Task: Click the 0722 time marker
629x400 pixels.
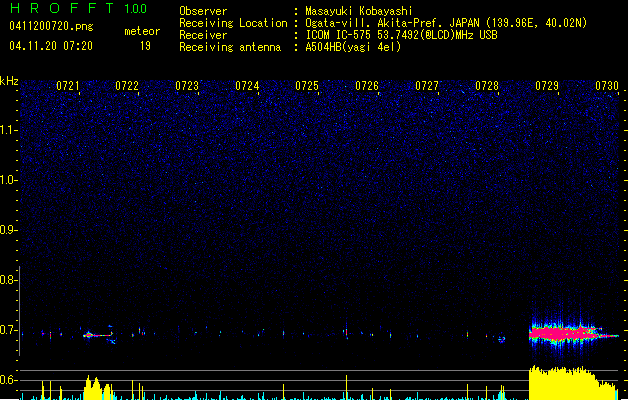Action: pos(127,86)
